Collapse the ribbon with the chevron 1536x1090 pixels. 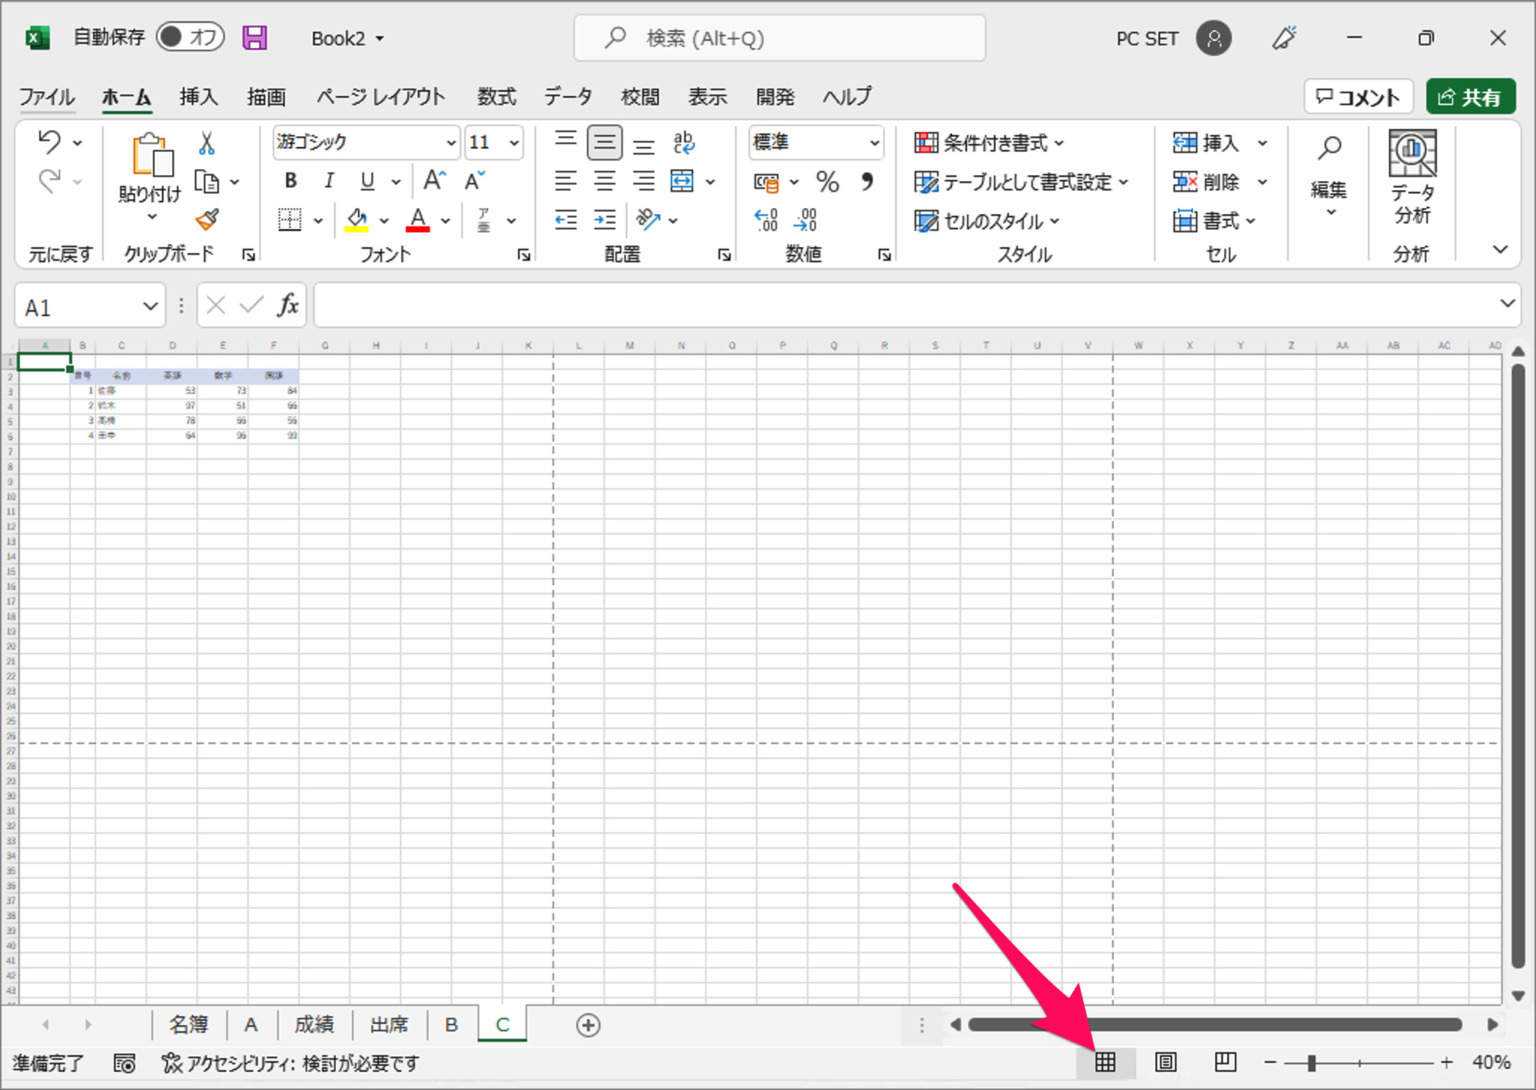pyautogui.click(x=1500, y=250)
